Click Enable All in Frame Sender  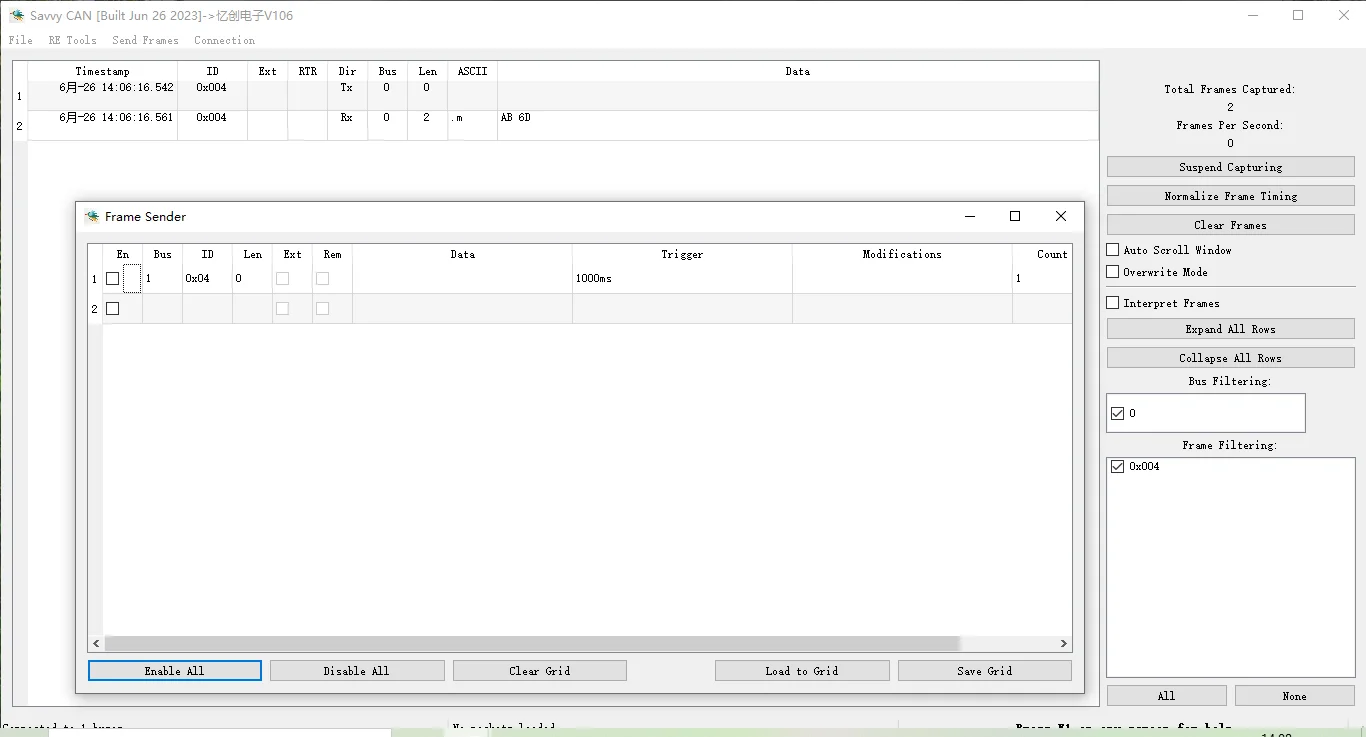[174, 670]
